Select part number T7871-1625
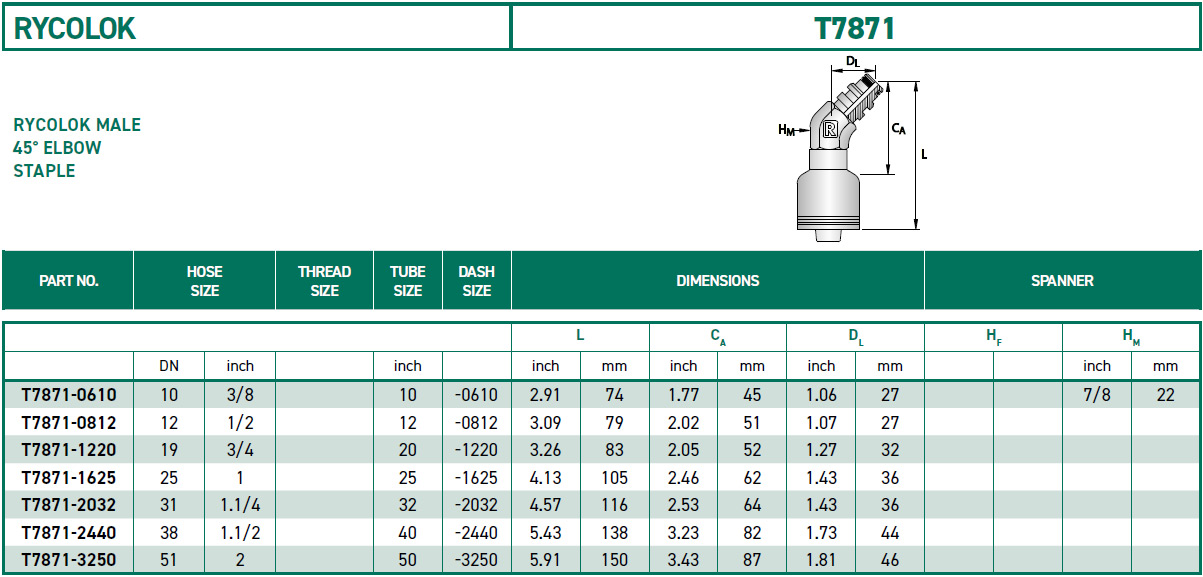Image resolution: width=1203 pixels, height=577 pixels. (x=68, y=477)
